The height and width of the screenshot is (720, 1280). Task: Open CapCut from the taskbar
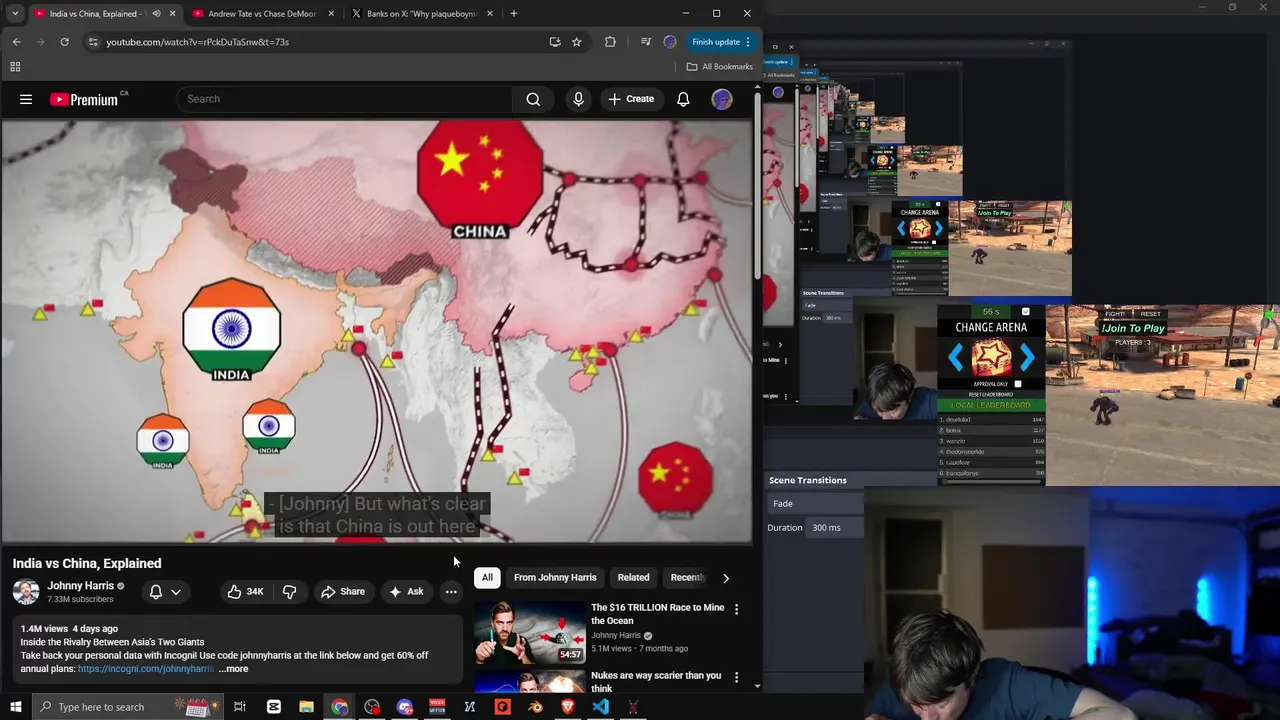click(x=274, y=707)
